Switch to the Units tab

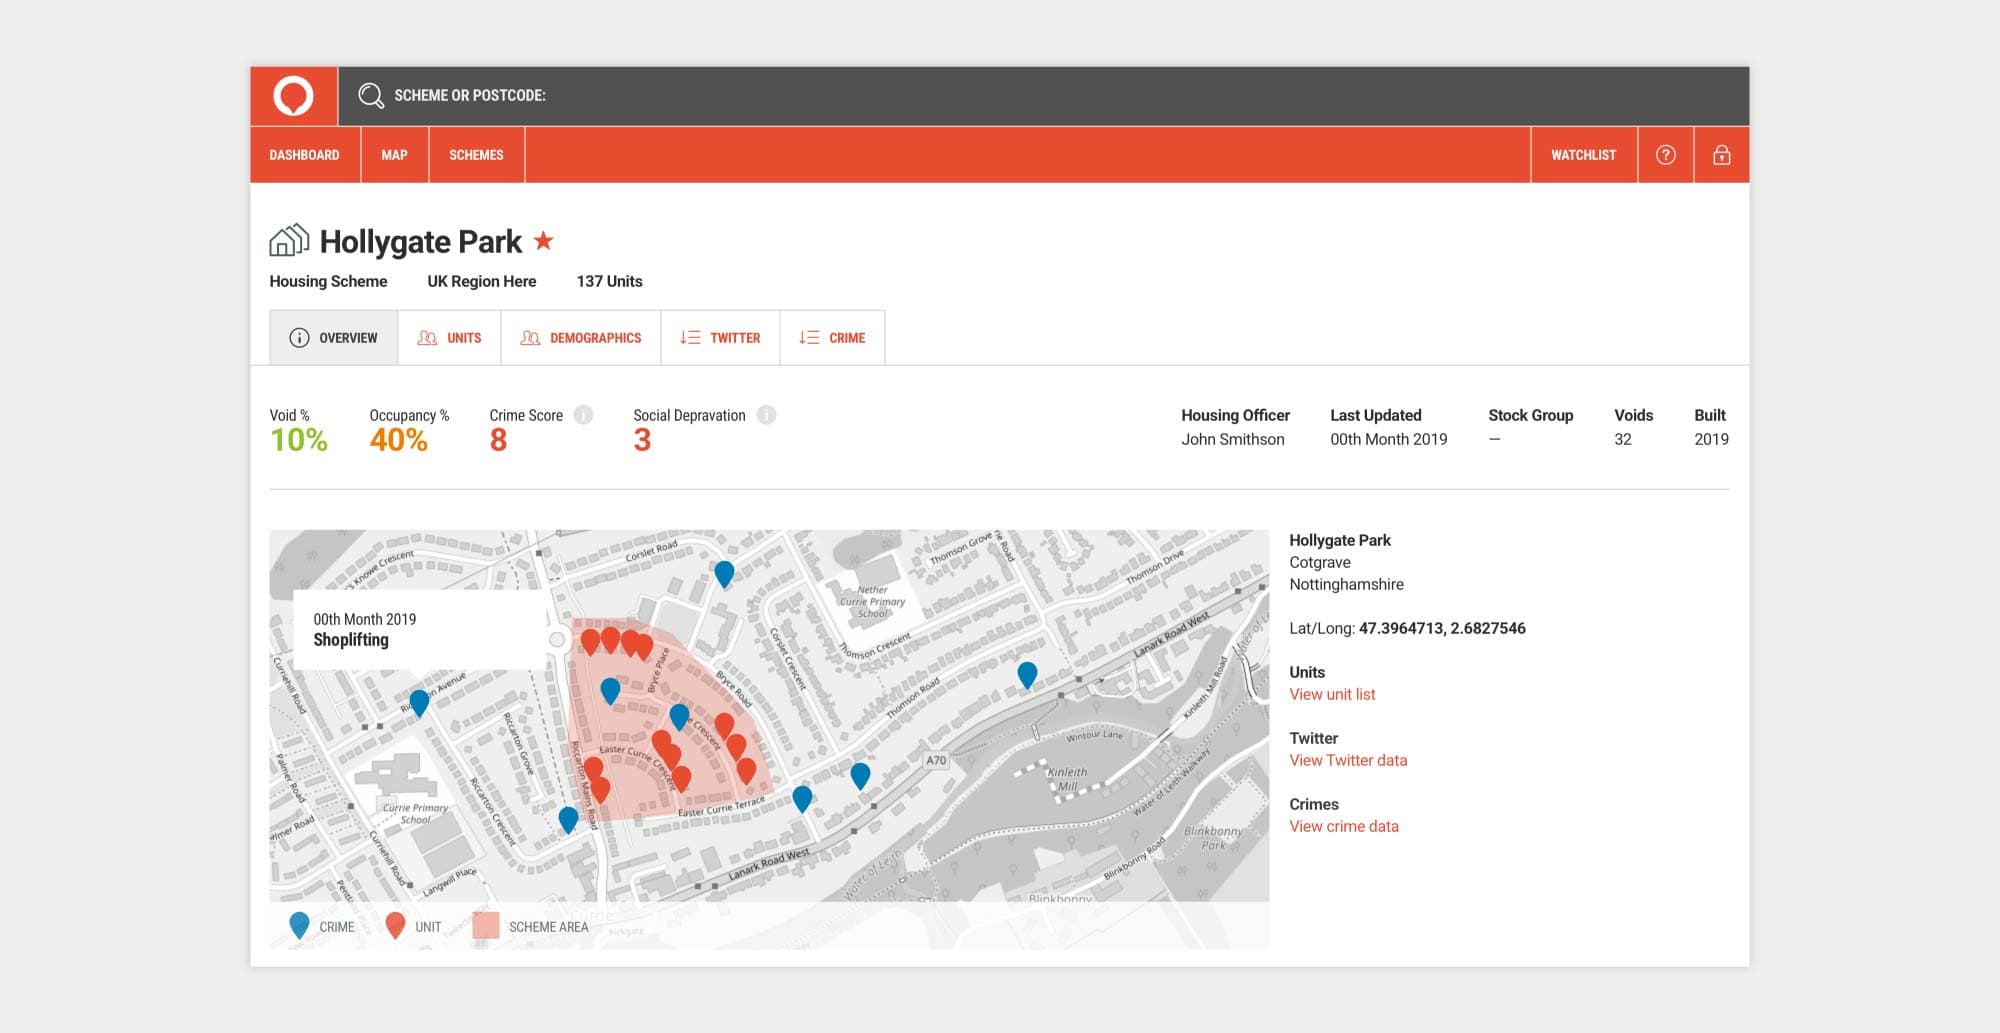(449, 338)
